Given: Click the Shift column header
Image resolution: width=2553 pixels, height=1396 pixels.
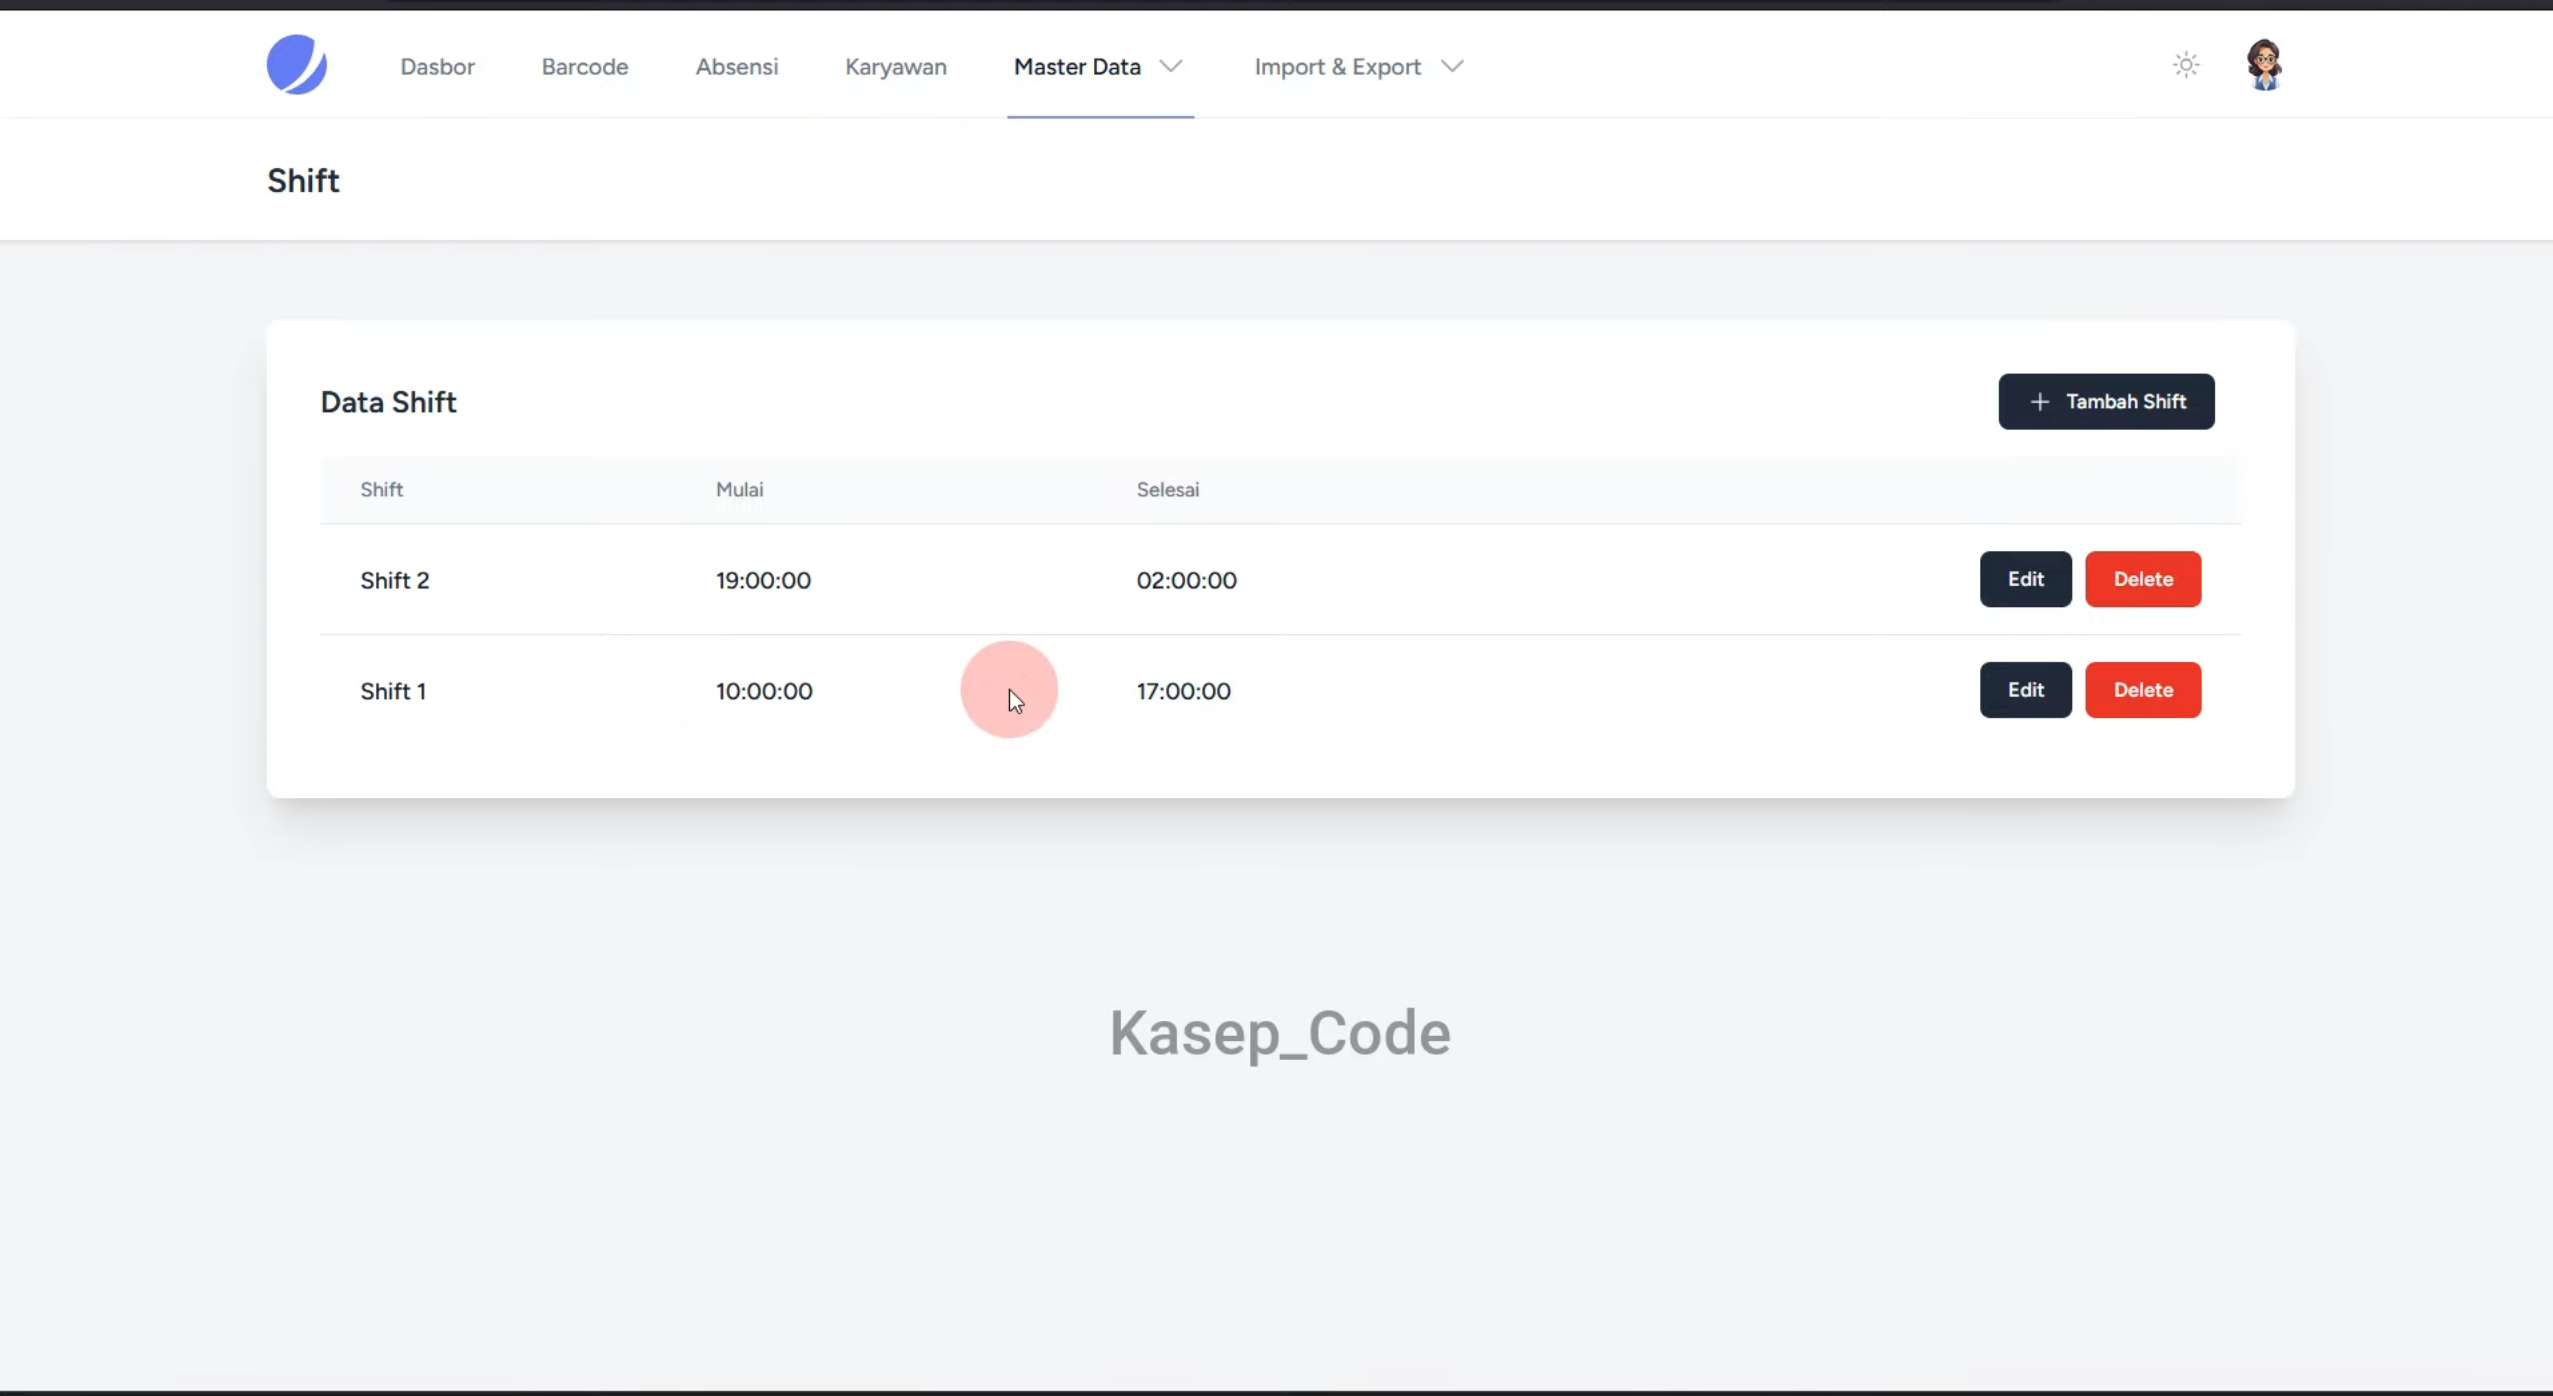Looking at the screenshot, I should (381, 490).
